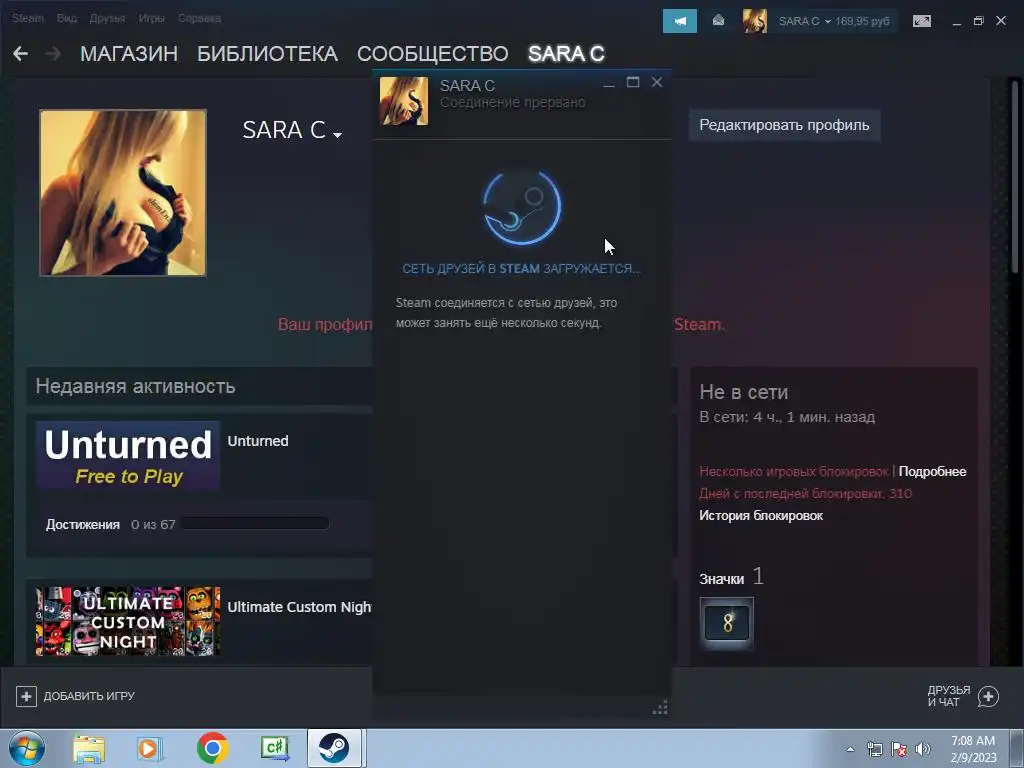Screen dimensions: 1024x768
Task: Open the Друзья menu
Action: point(107,18)
